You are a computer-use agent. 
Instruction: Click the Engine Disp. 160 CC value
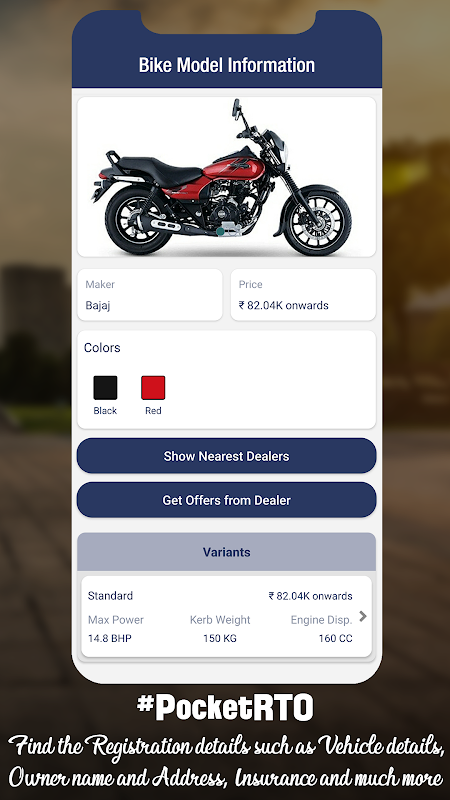336,638
